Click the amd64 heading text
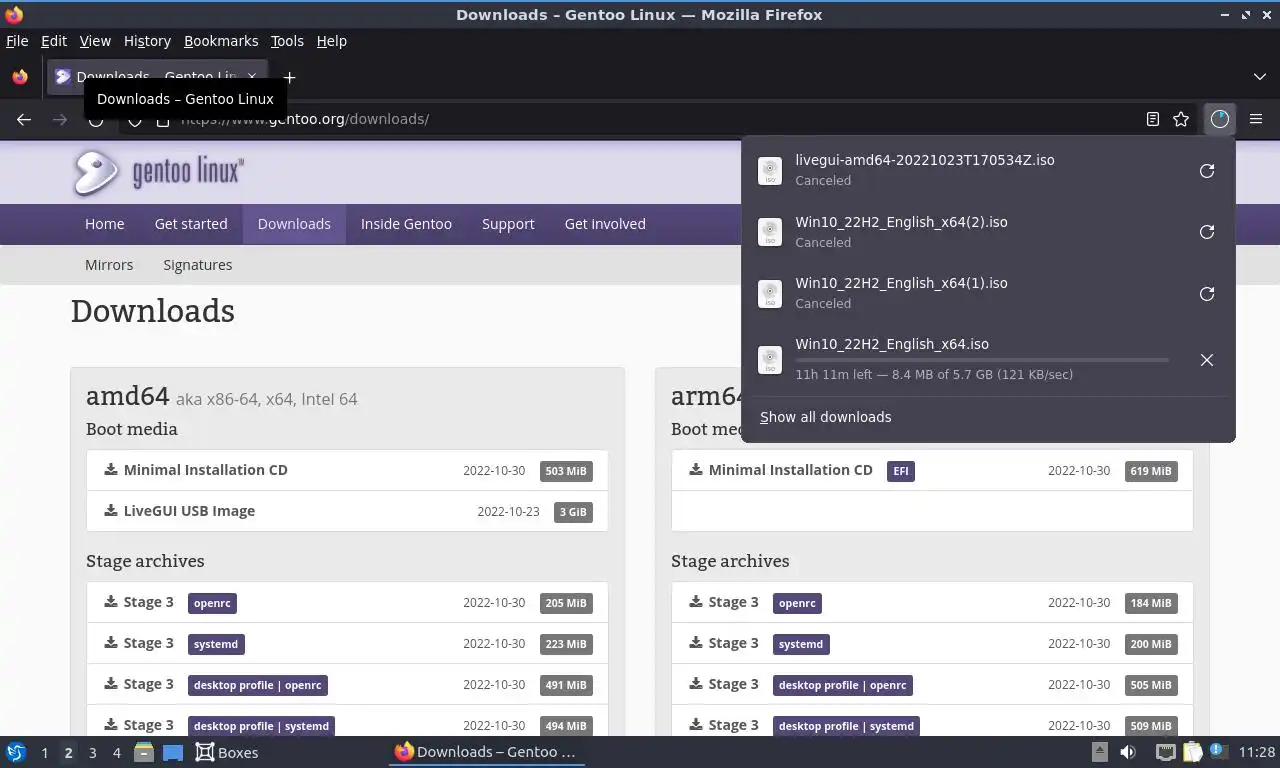Viewport: 1280px width, 768px height. [x=127, y=396]
